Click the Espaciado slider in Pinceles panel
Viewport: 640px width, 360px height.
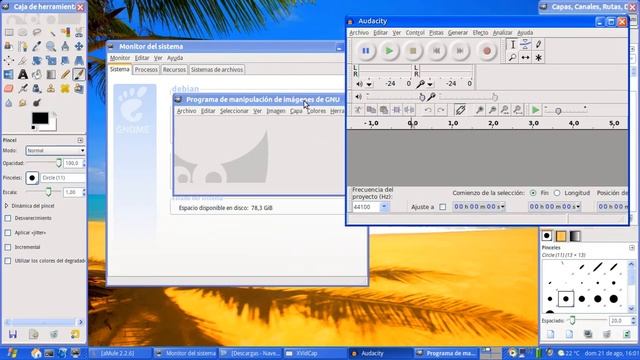pyautogui.click(x=587, y=321)
